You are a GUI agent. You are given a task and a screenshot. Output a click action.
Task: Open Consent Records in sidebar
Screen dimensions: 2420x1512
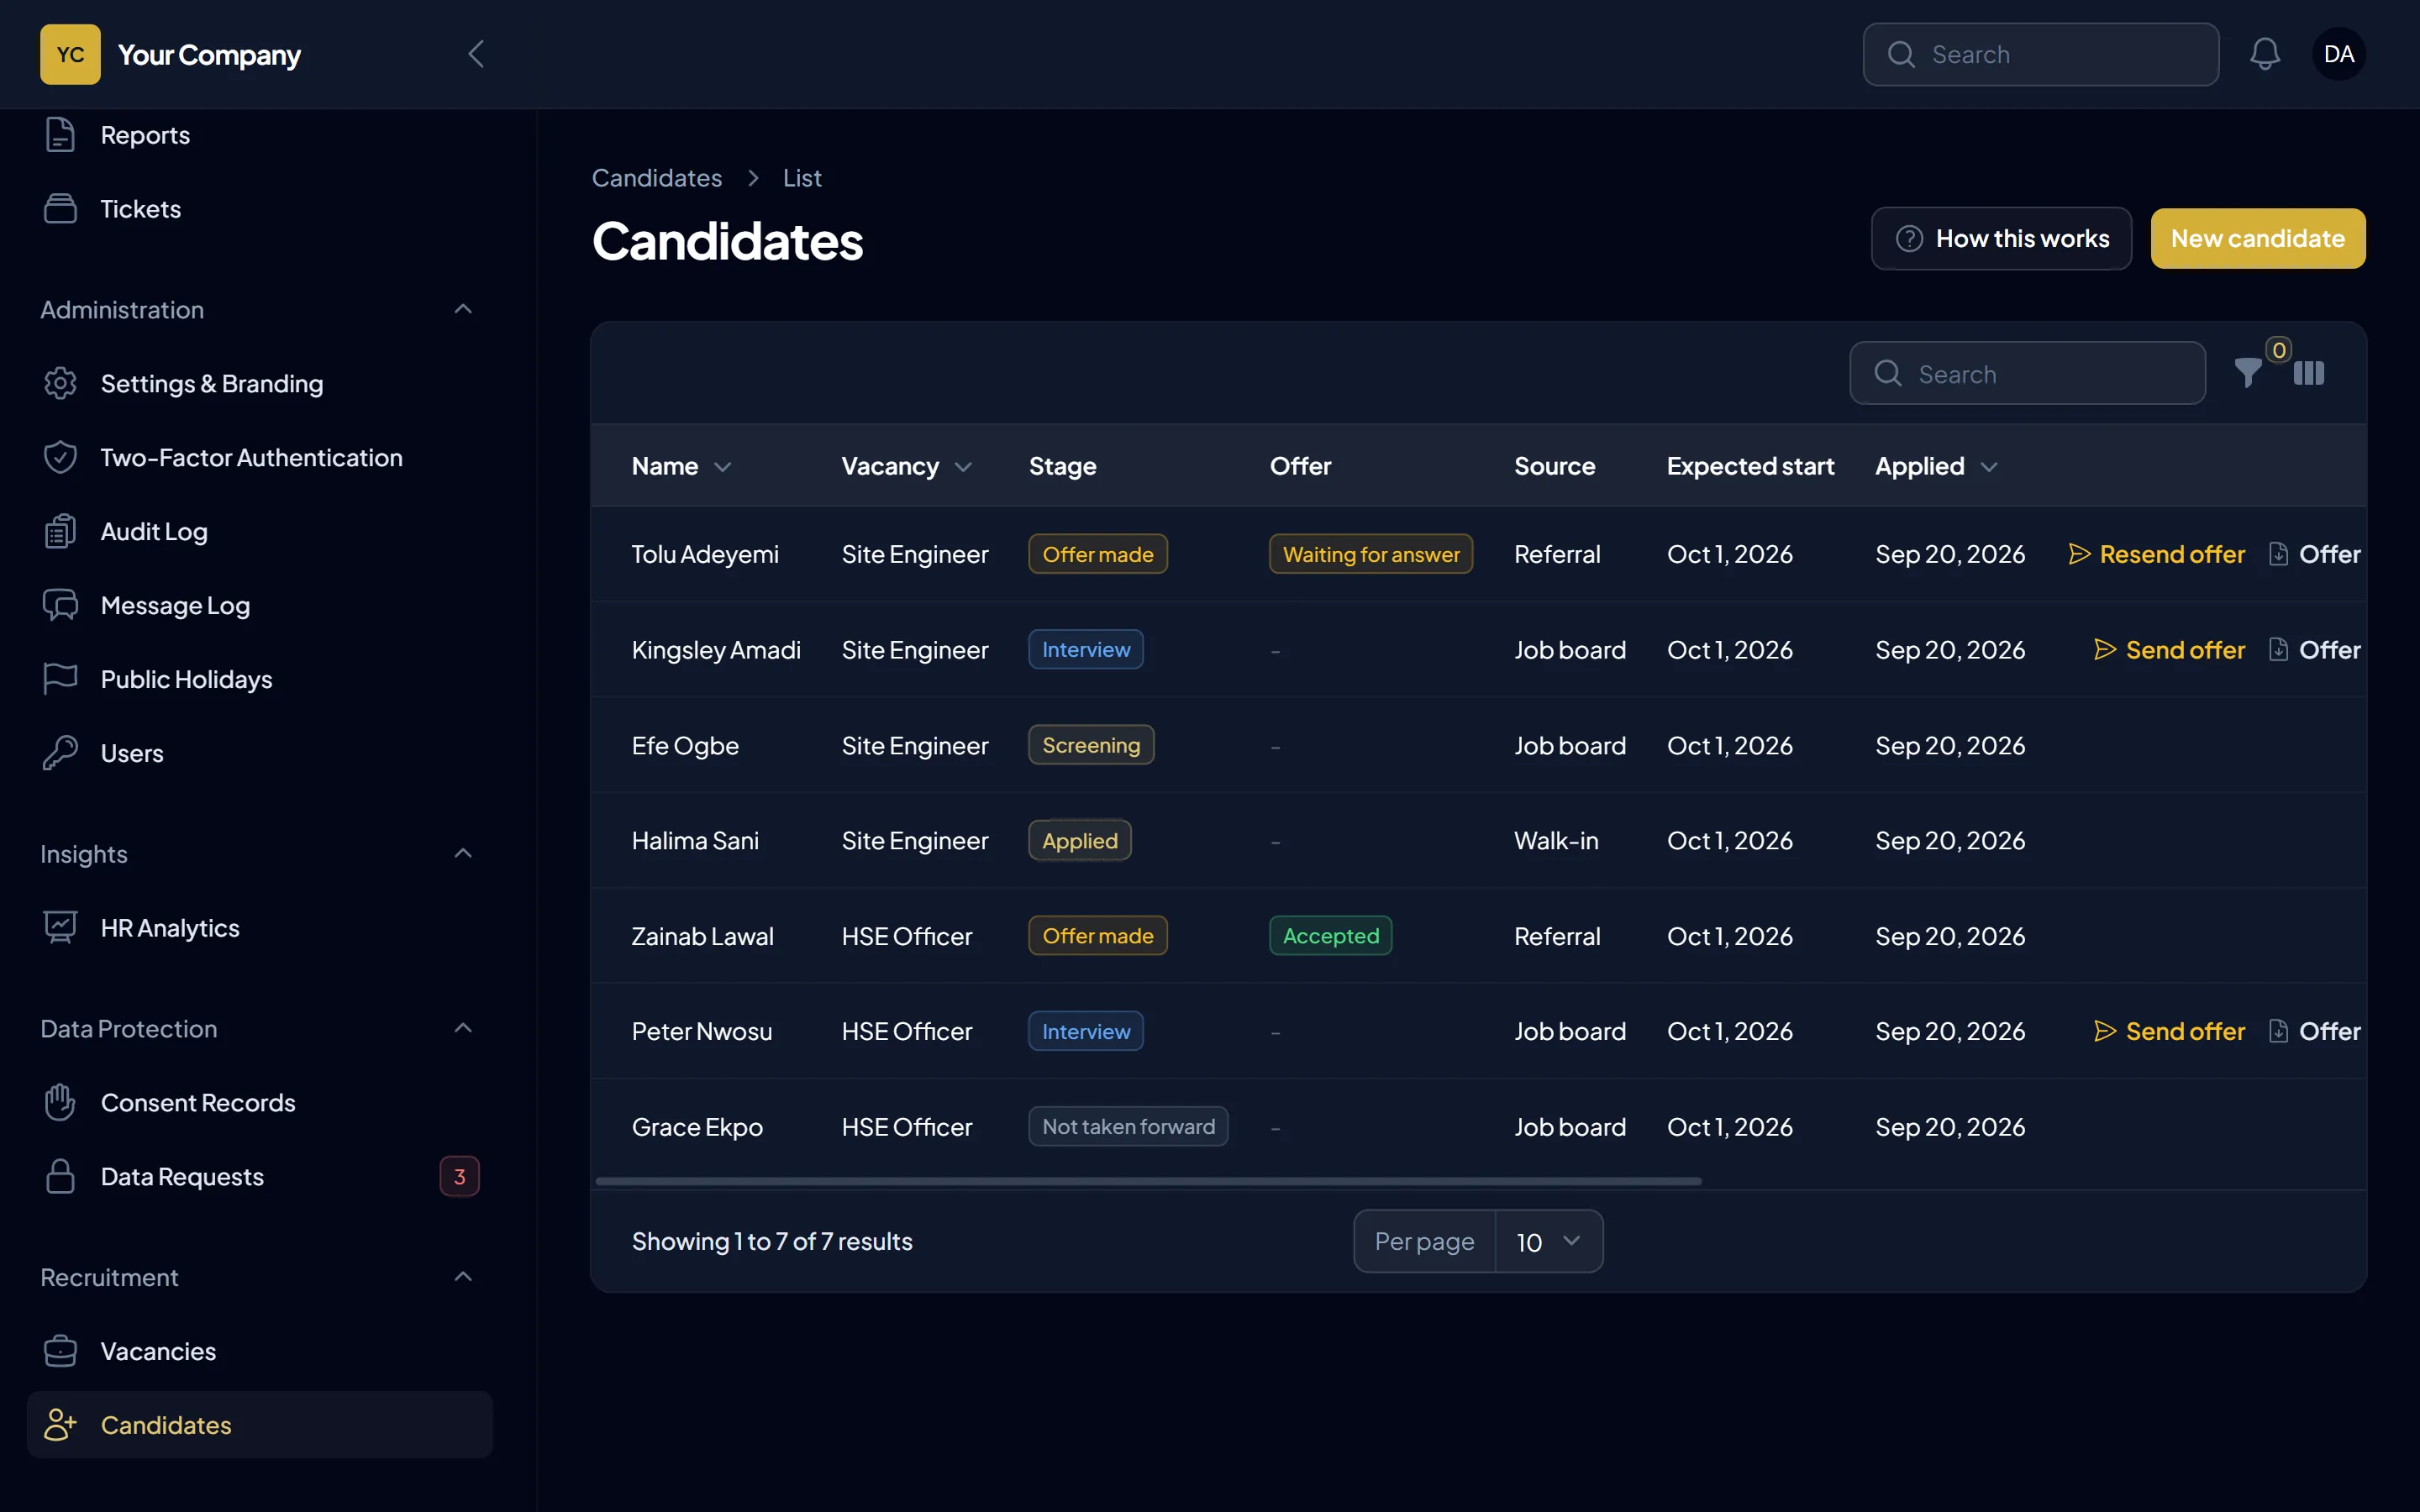coord(259,1102)
